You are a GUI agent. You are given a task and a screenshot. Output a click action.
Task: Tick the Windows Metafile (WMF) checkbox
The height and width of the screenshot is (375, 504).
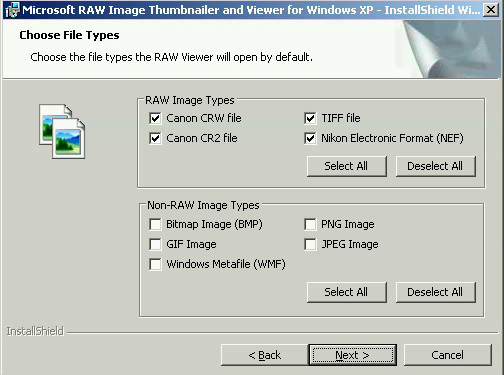155,264
